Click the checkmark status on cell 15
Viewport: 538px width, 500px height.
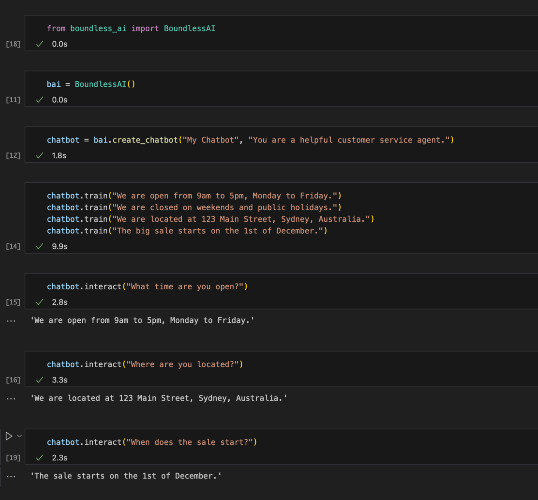(x=39, y=302)
